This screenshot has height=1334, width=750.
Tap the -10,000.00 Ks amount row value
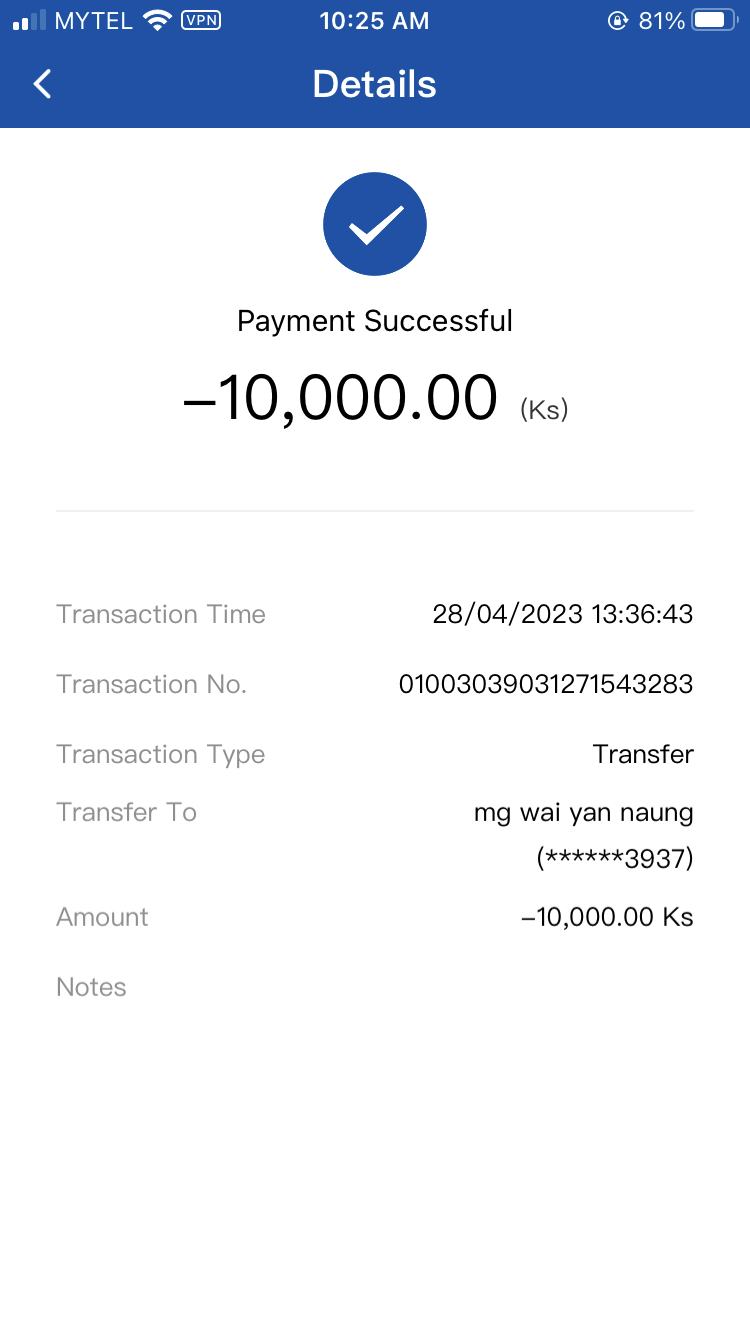[x=607, y=917]
